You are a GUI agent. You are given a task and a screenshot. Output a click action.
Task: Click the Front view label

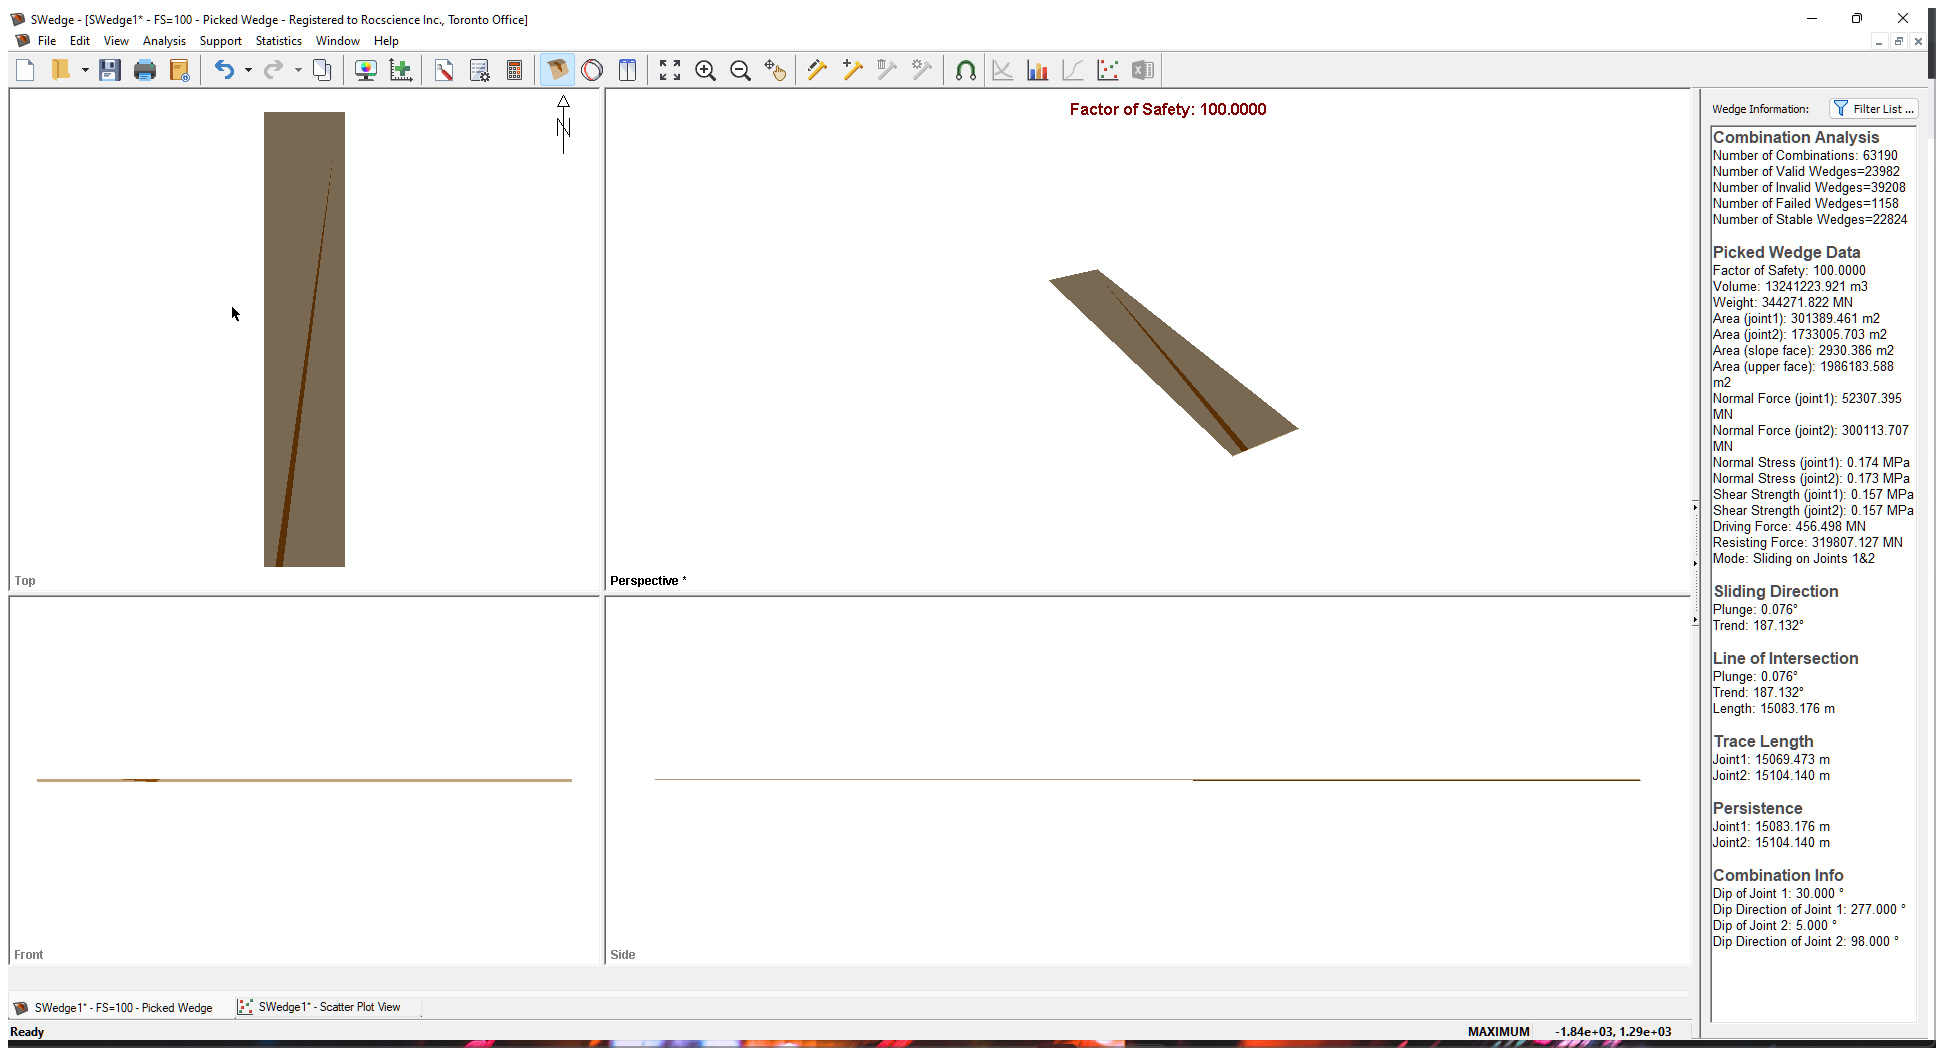(x=29, y=955)
